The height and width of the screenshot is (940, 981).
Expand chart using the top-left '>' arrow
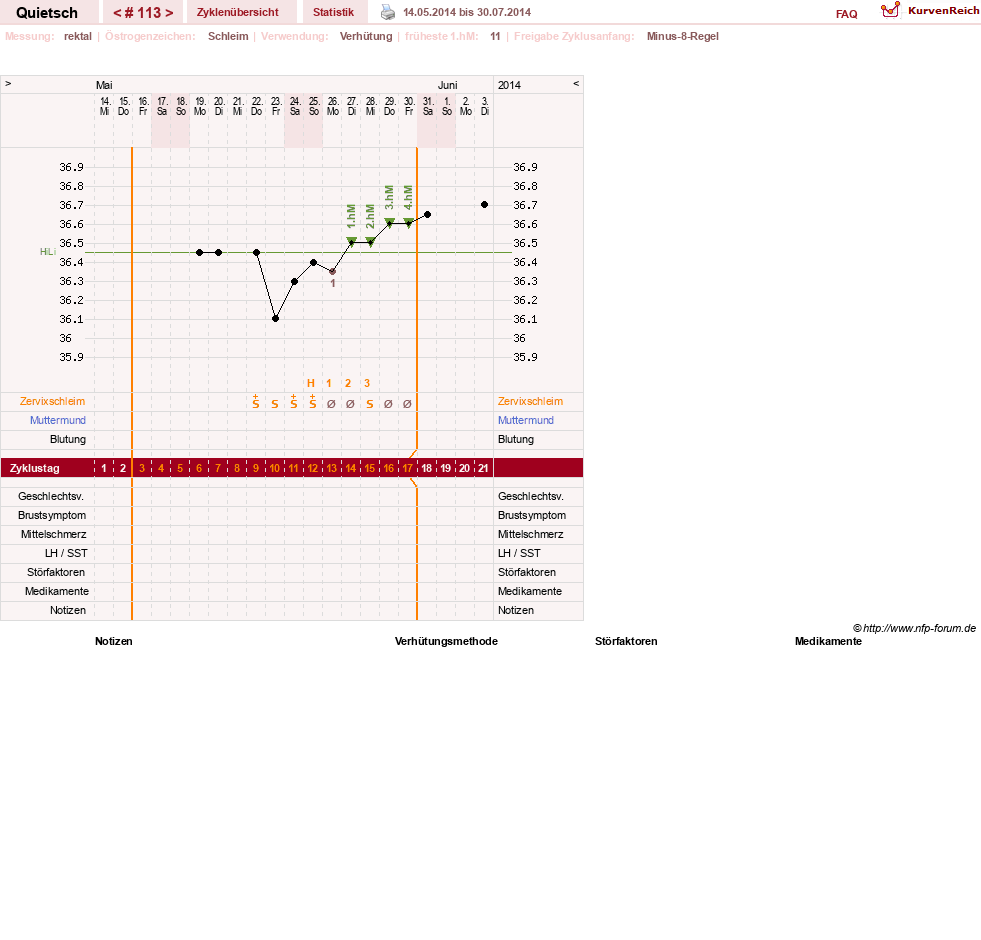pos(8,84)
